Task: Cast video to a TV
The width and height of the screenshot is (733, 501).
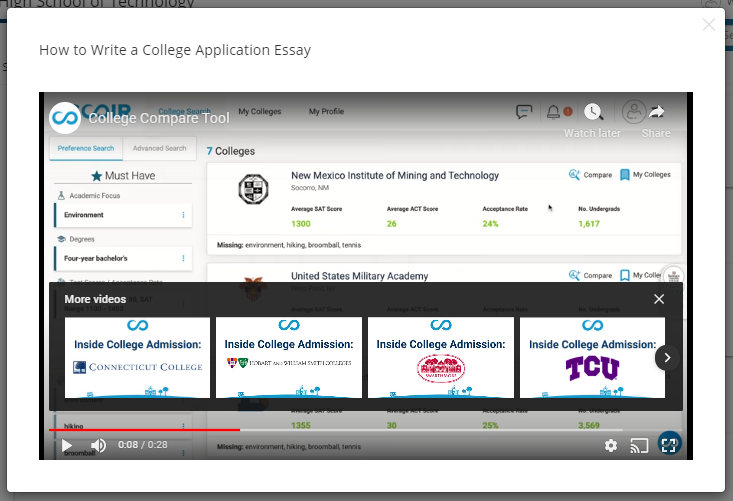Action: point(639,446)
